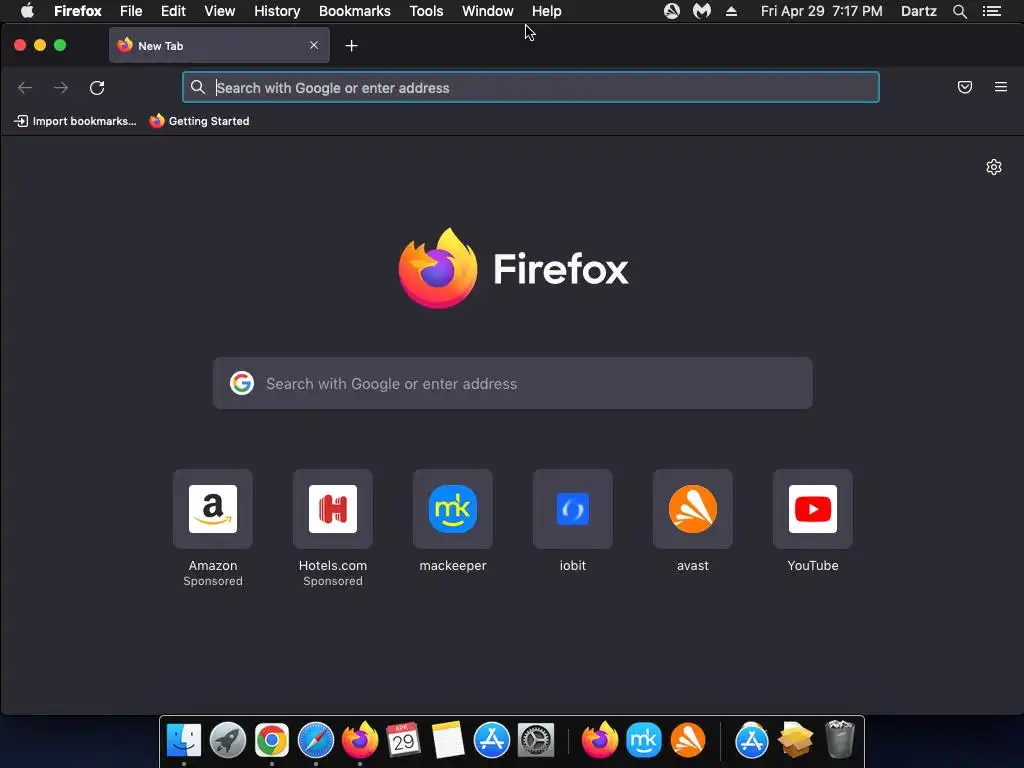Open the package box icon in Dock
Screen dimensions: 1024x768
pyautogui.click(x=795, y=741)
